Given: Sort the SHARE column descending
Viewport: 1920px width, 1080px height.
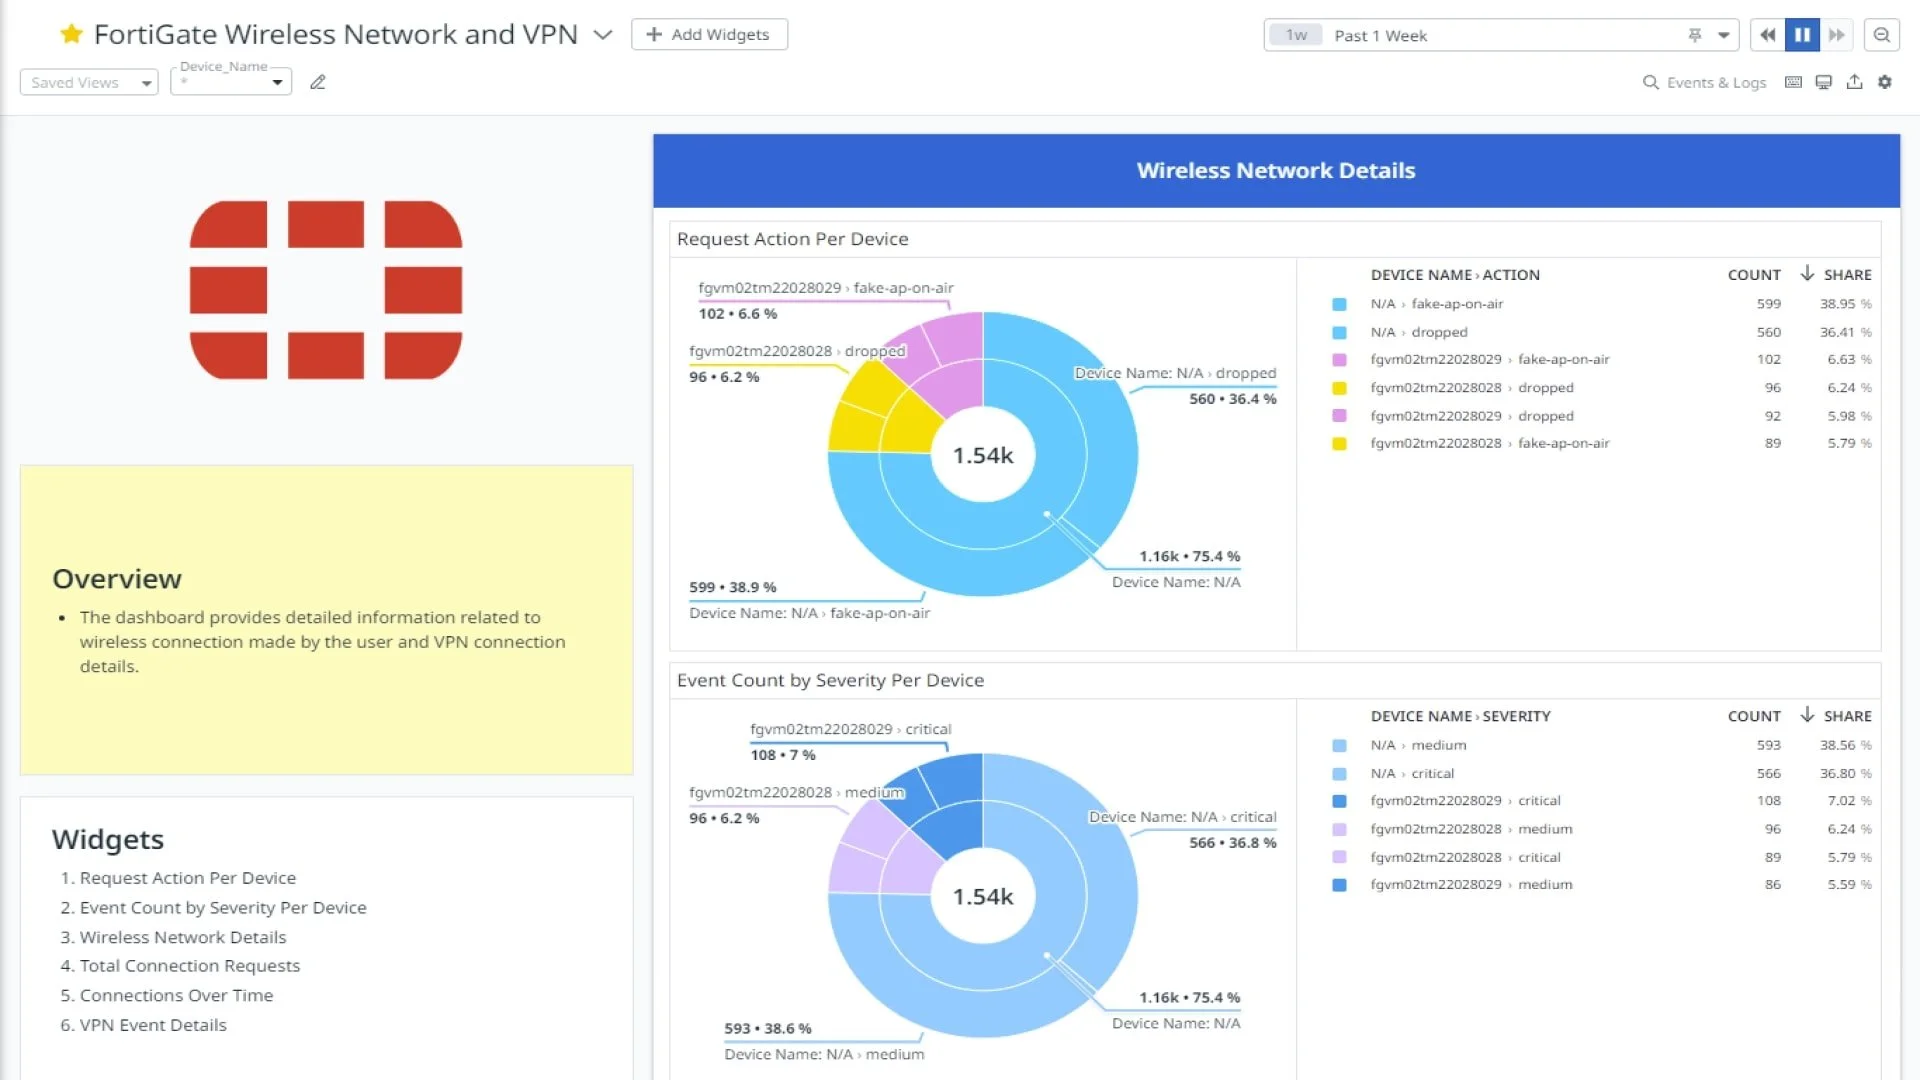Looking at the screenshot, I should point(1809,274).
